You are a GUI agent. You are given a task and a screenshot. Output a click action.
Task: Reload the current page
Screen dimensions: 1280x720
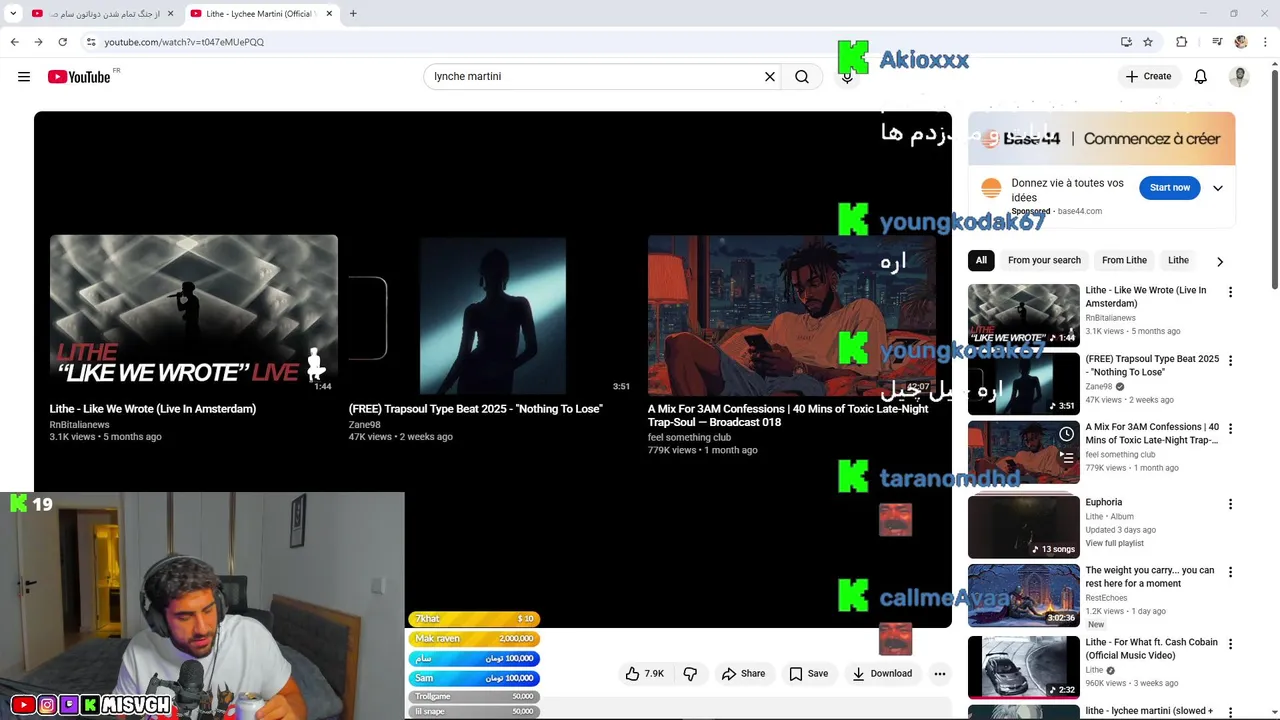click(62, 42)
